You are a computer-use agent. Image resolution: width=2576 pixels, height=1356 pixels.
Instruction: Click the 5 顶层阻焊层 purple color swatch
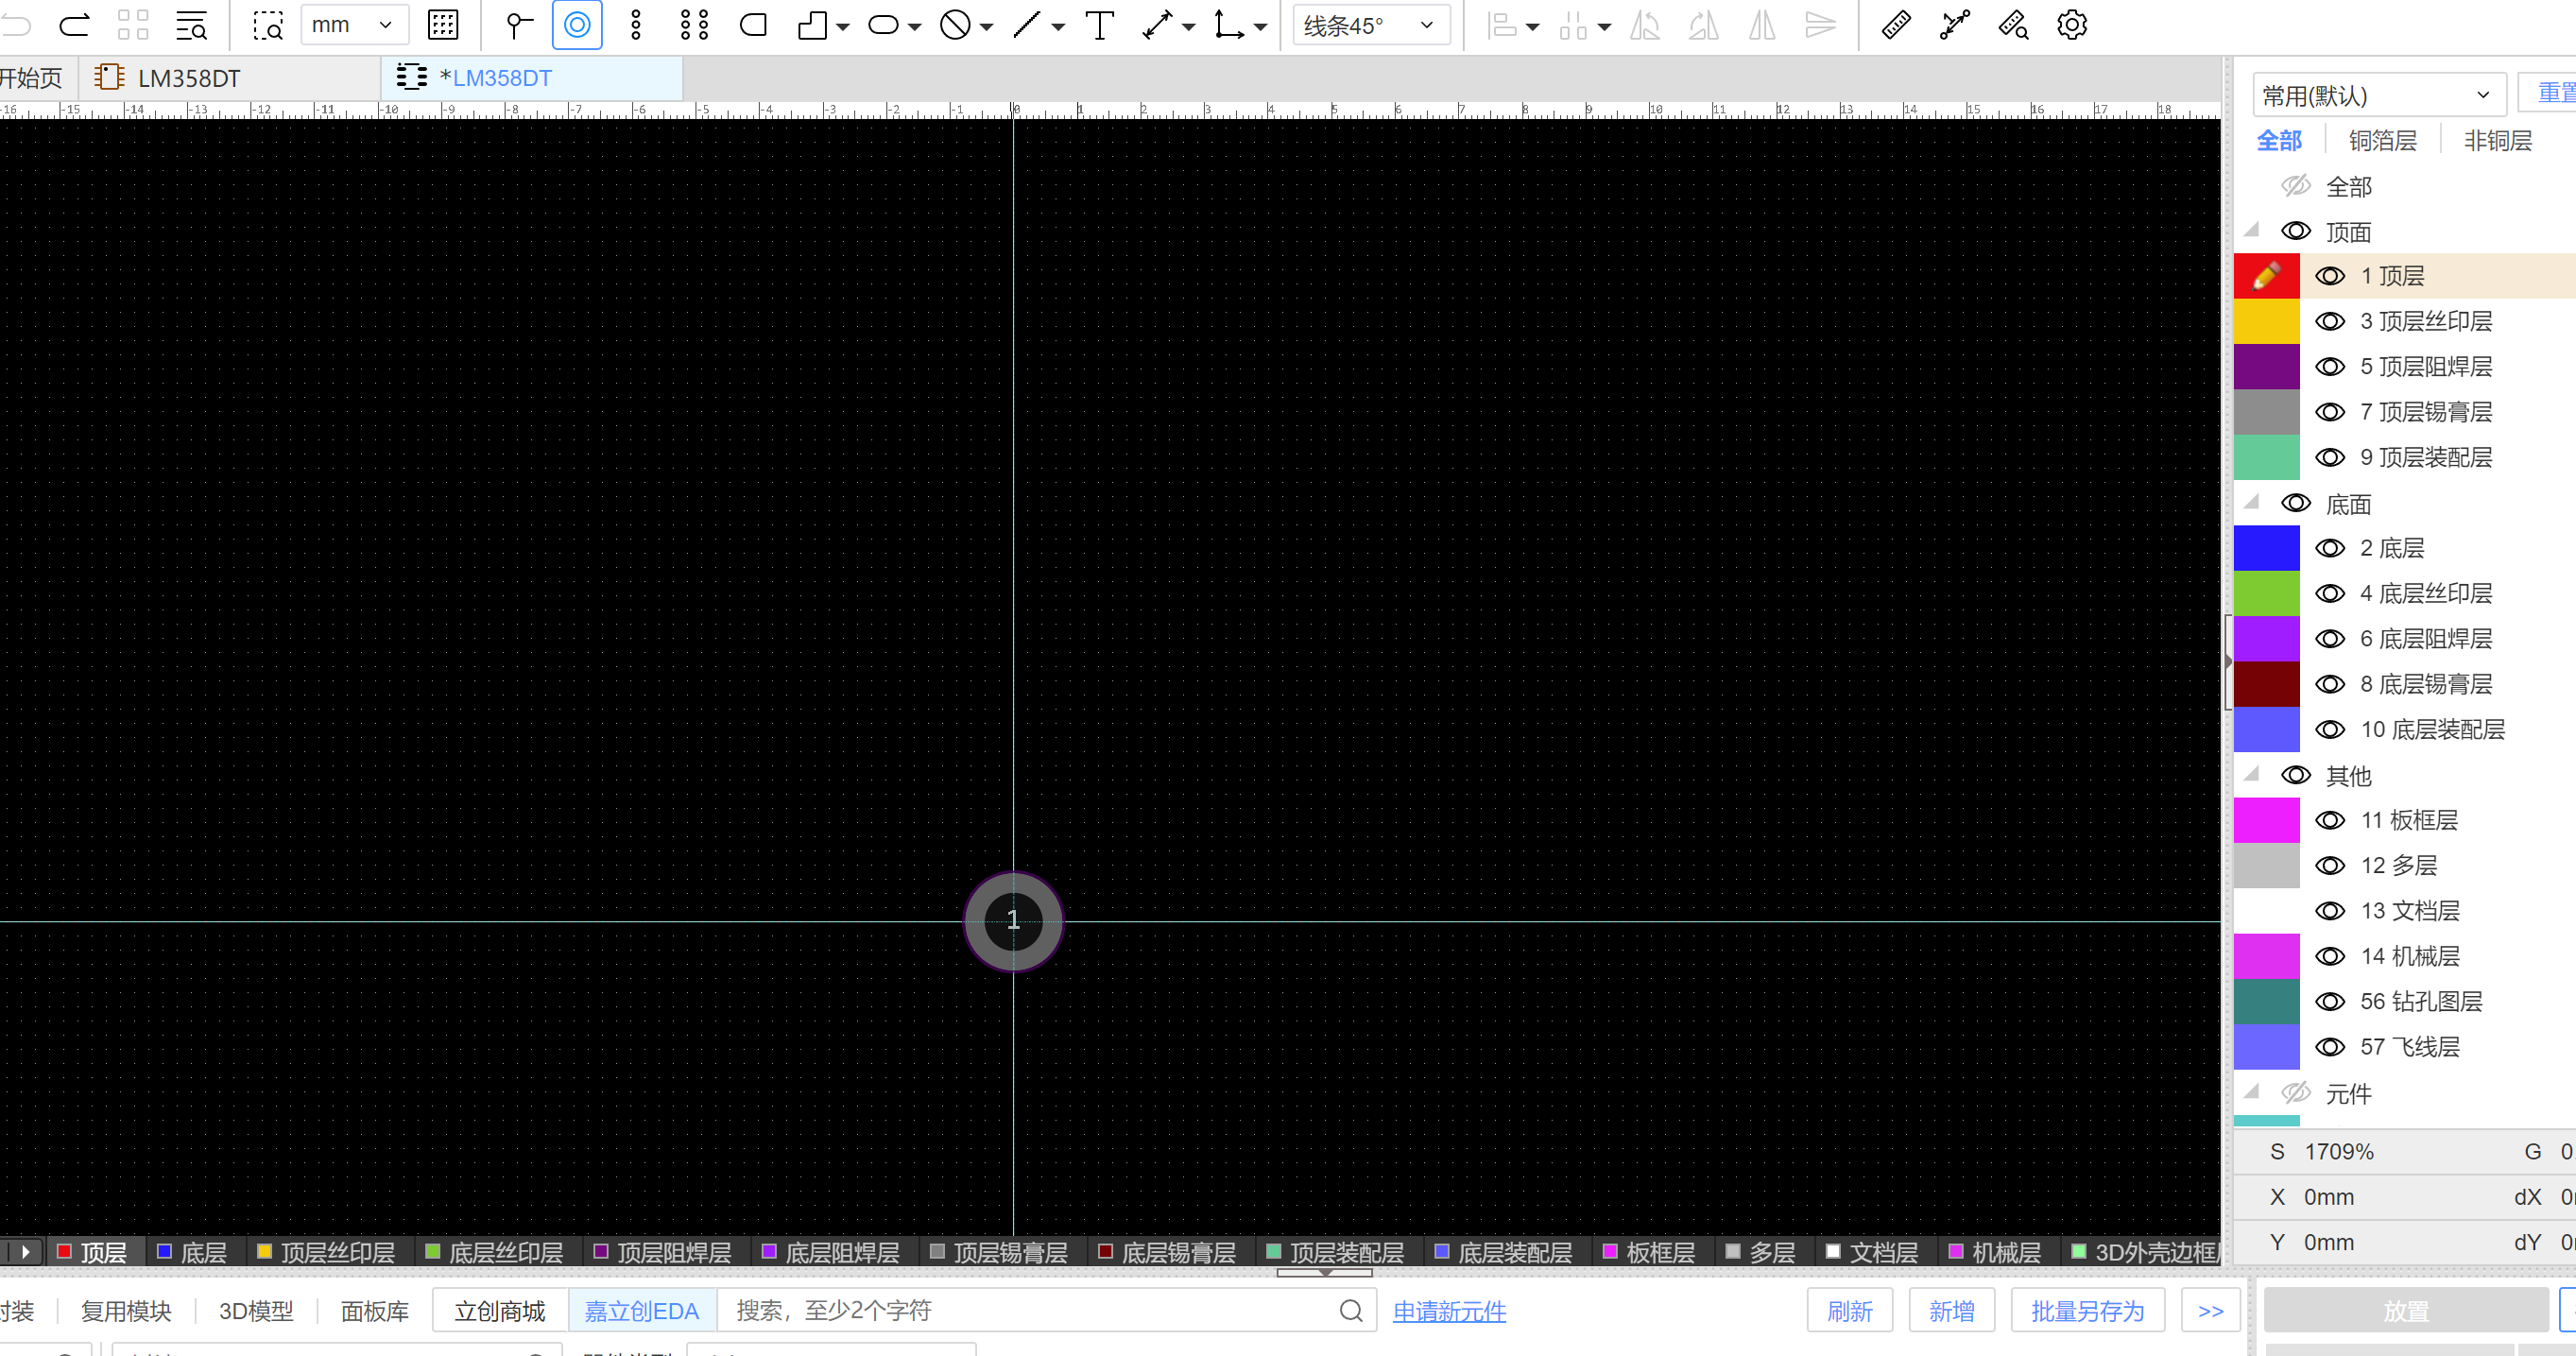2266,367
